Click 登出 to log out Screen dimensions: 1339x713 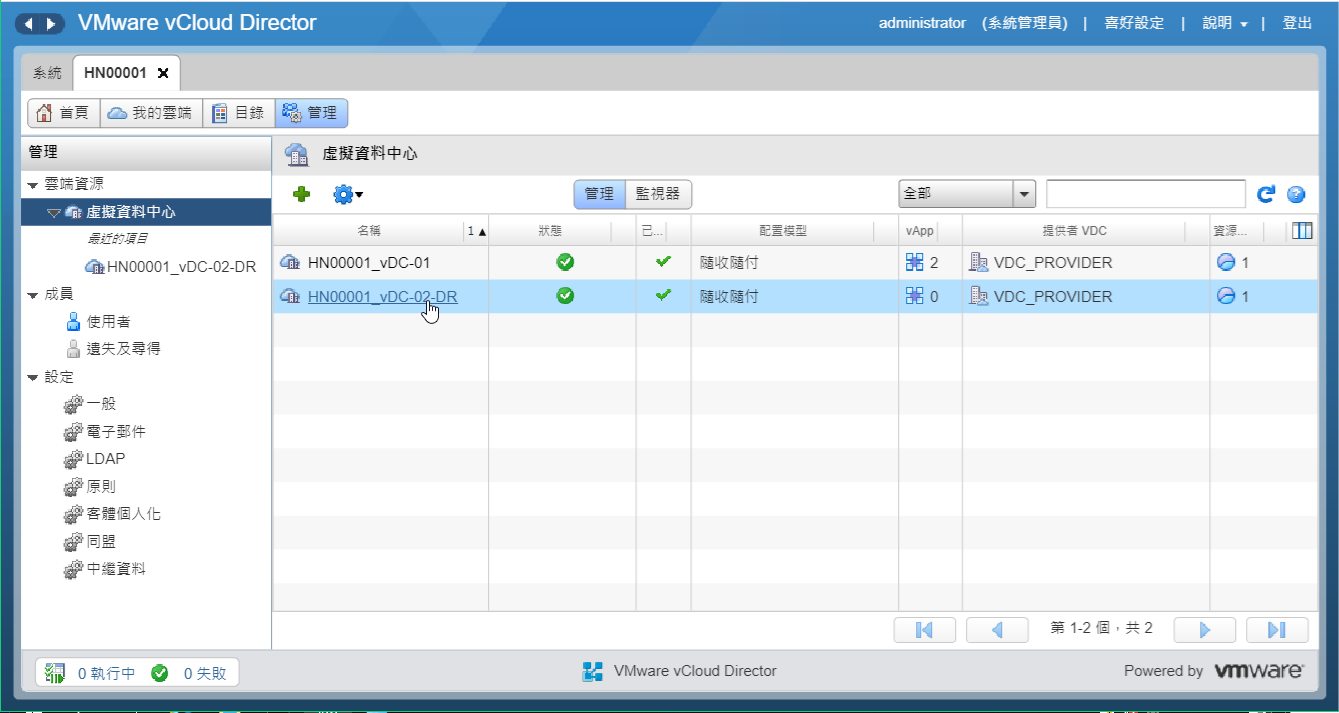(x=1297, y=22)
